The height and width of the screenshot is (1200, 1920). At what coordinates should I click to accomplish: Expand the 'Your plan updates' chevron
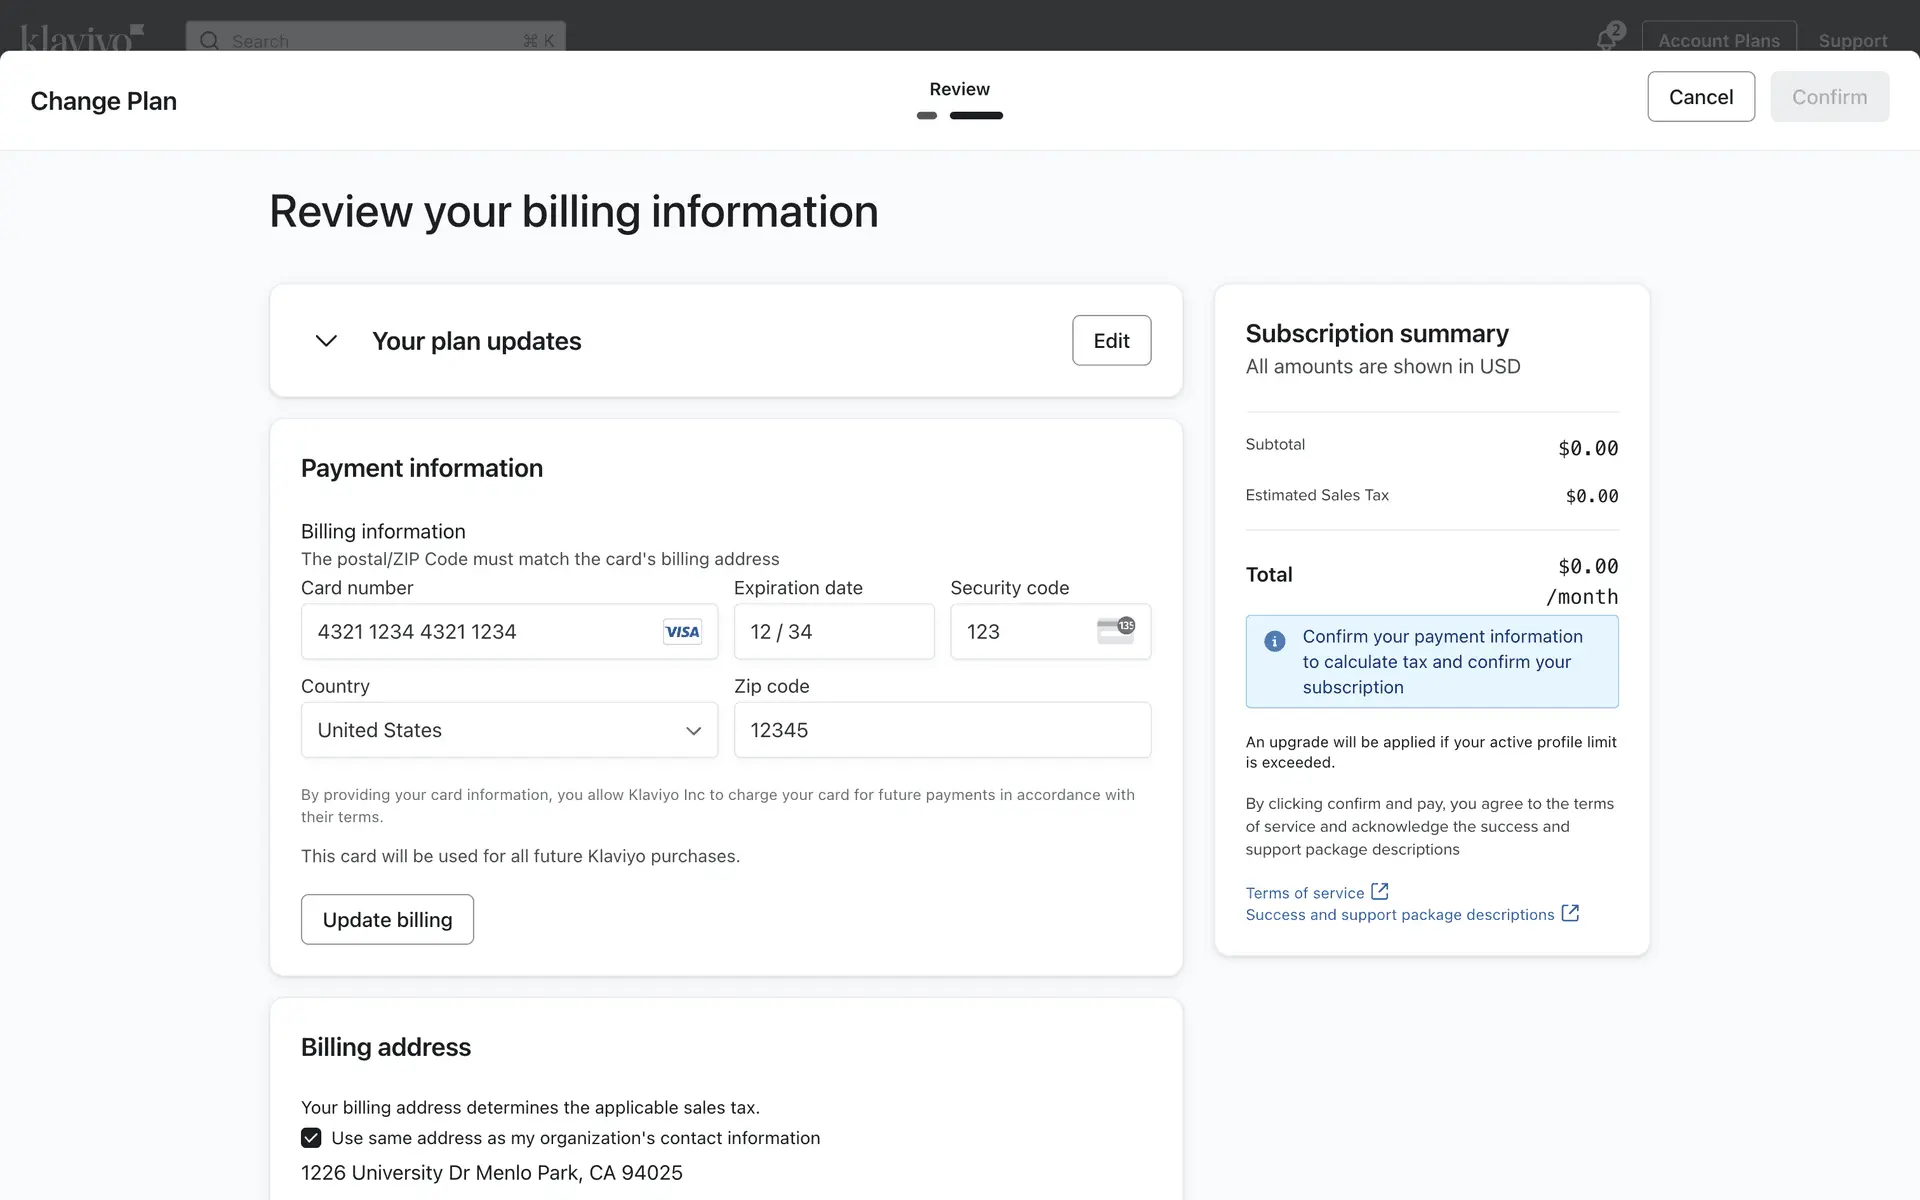[326, 341]
